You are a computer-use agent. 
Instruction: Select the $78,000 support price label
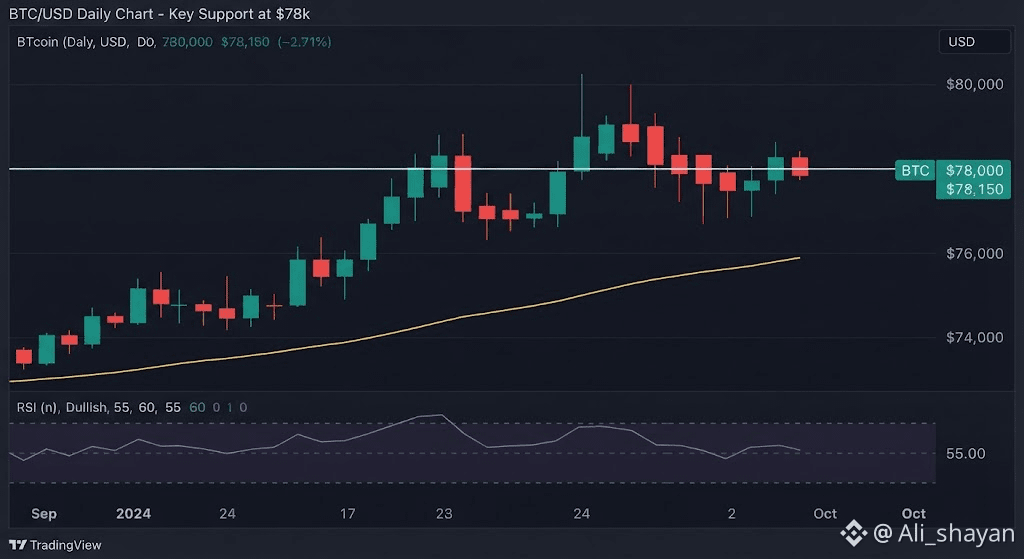coord(974,170)
